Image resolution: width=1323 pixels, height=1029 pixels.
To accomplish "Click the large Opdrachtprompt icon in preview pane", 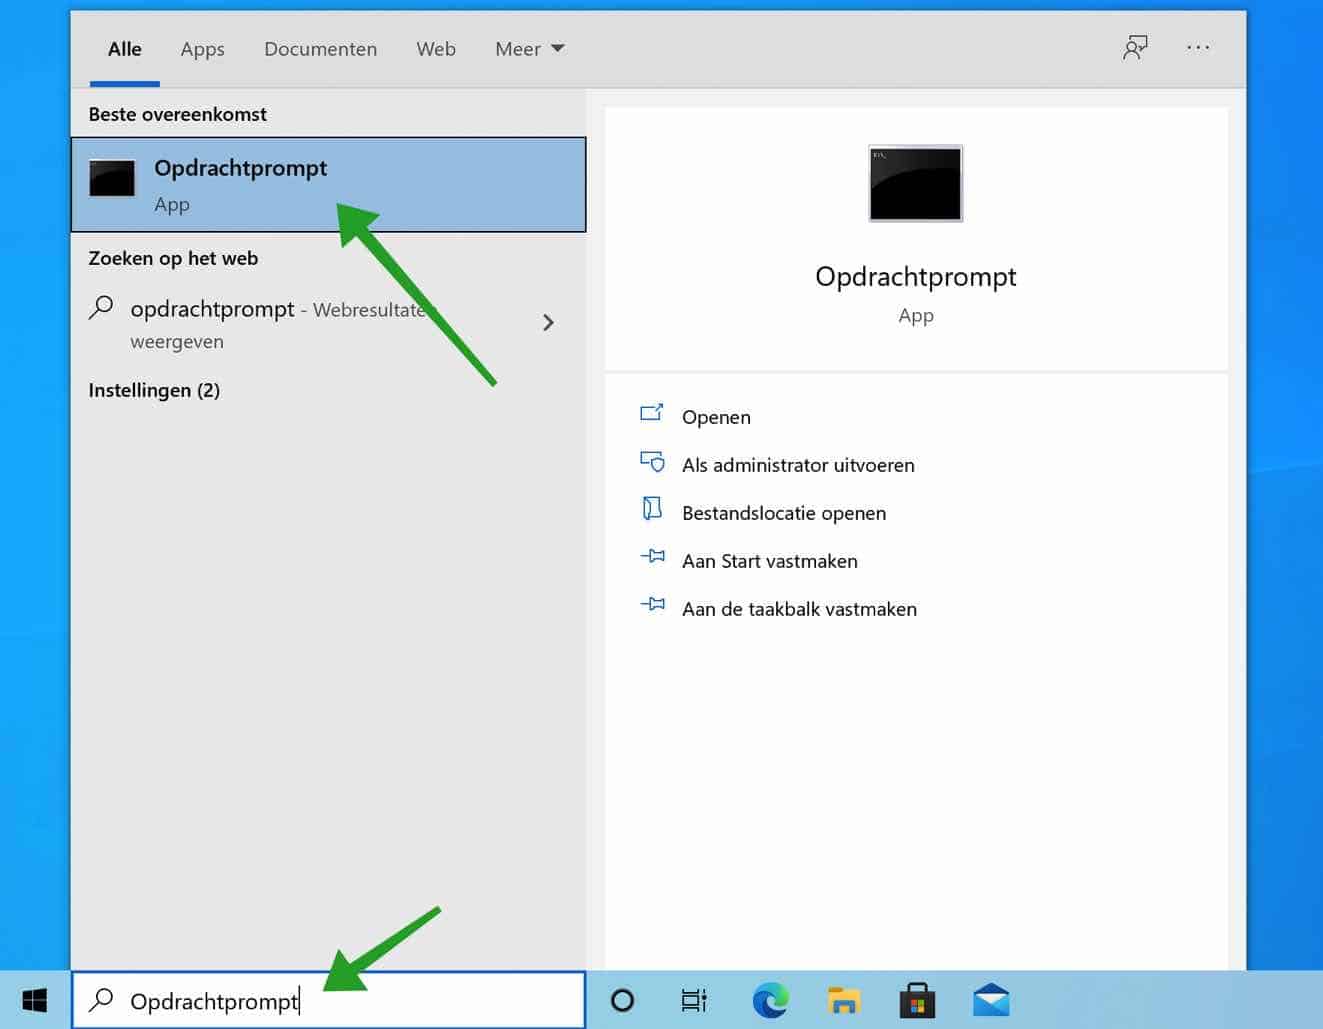I will coord(915,183).
